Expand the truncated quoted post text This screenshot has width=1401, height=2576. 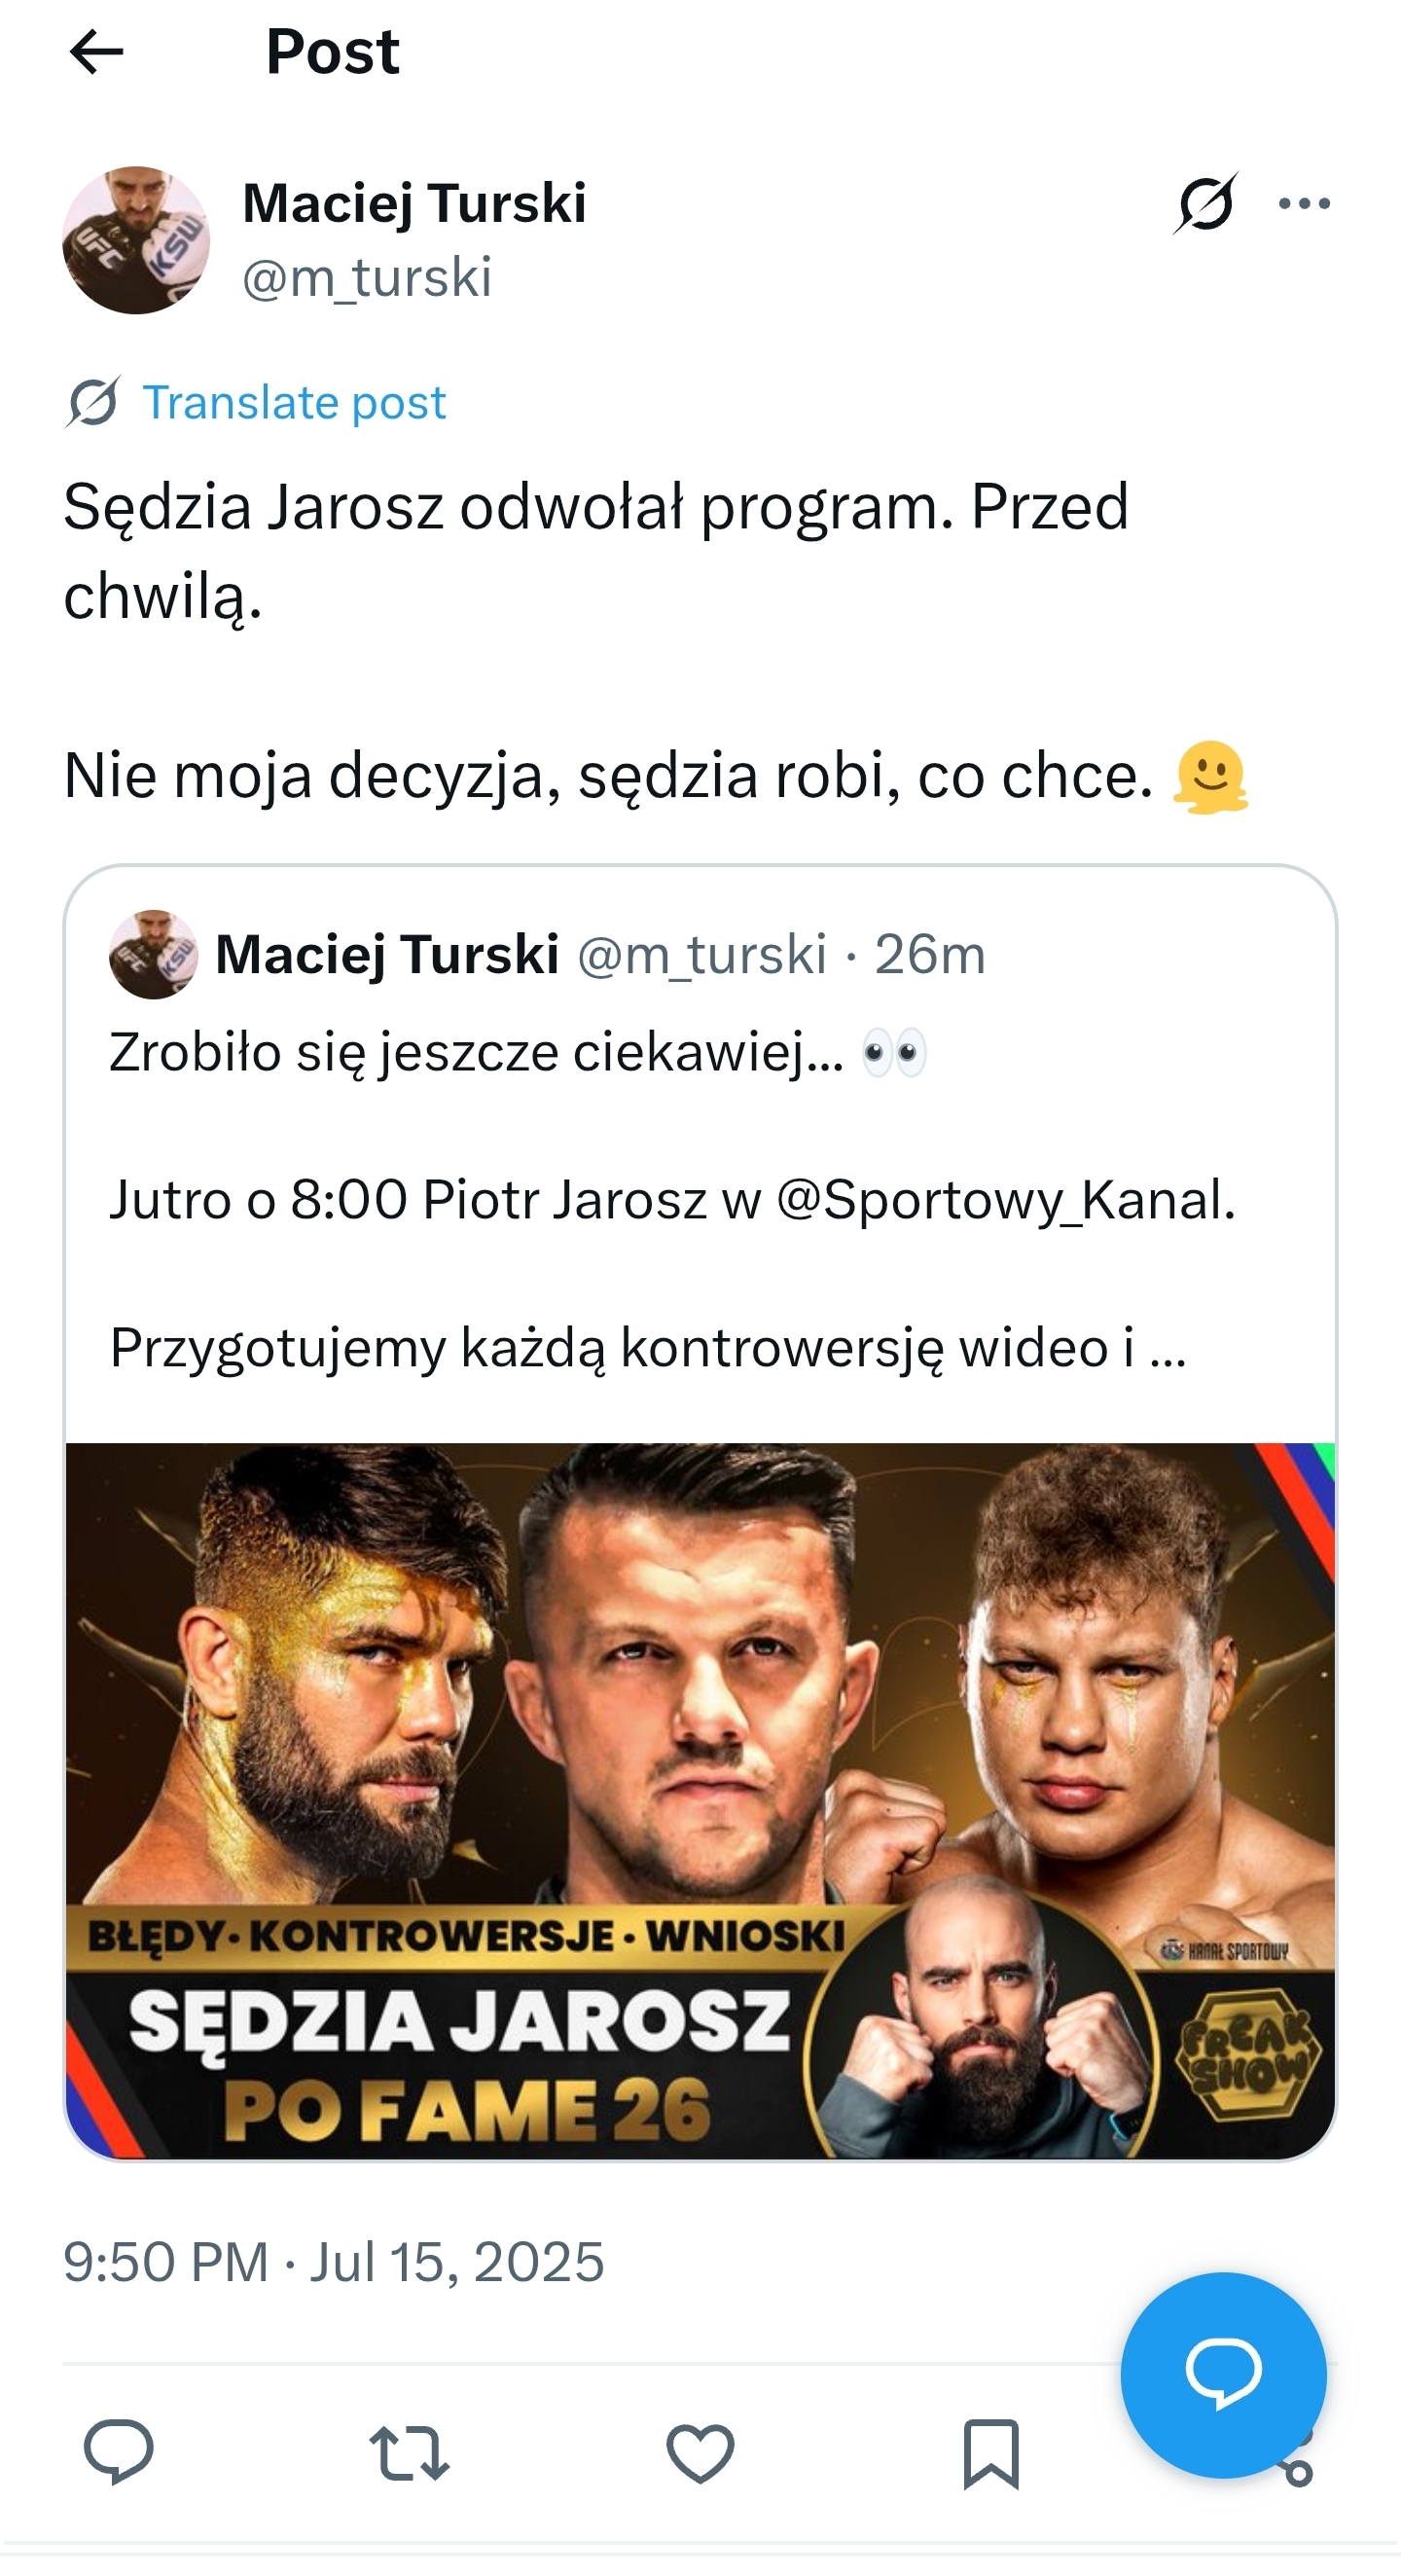[1166, 1348]
